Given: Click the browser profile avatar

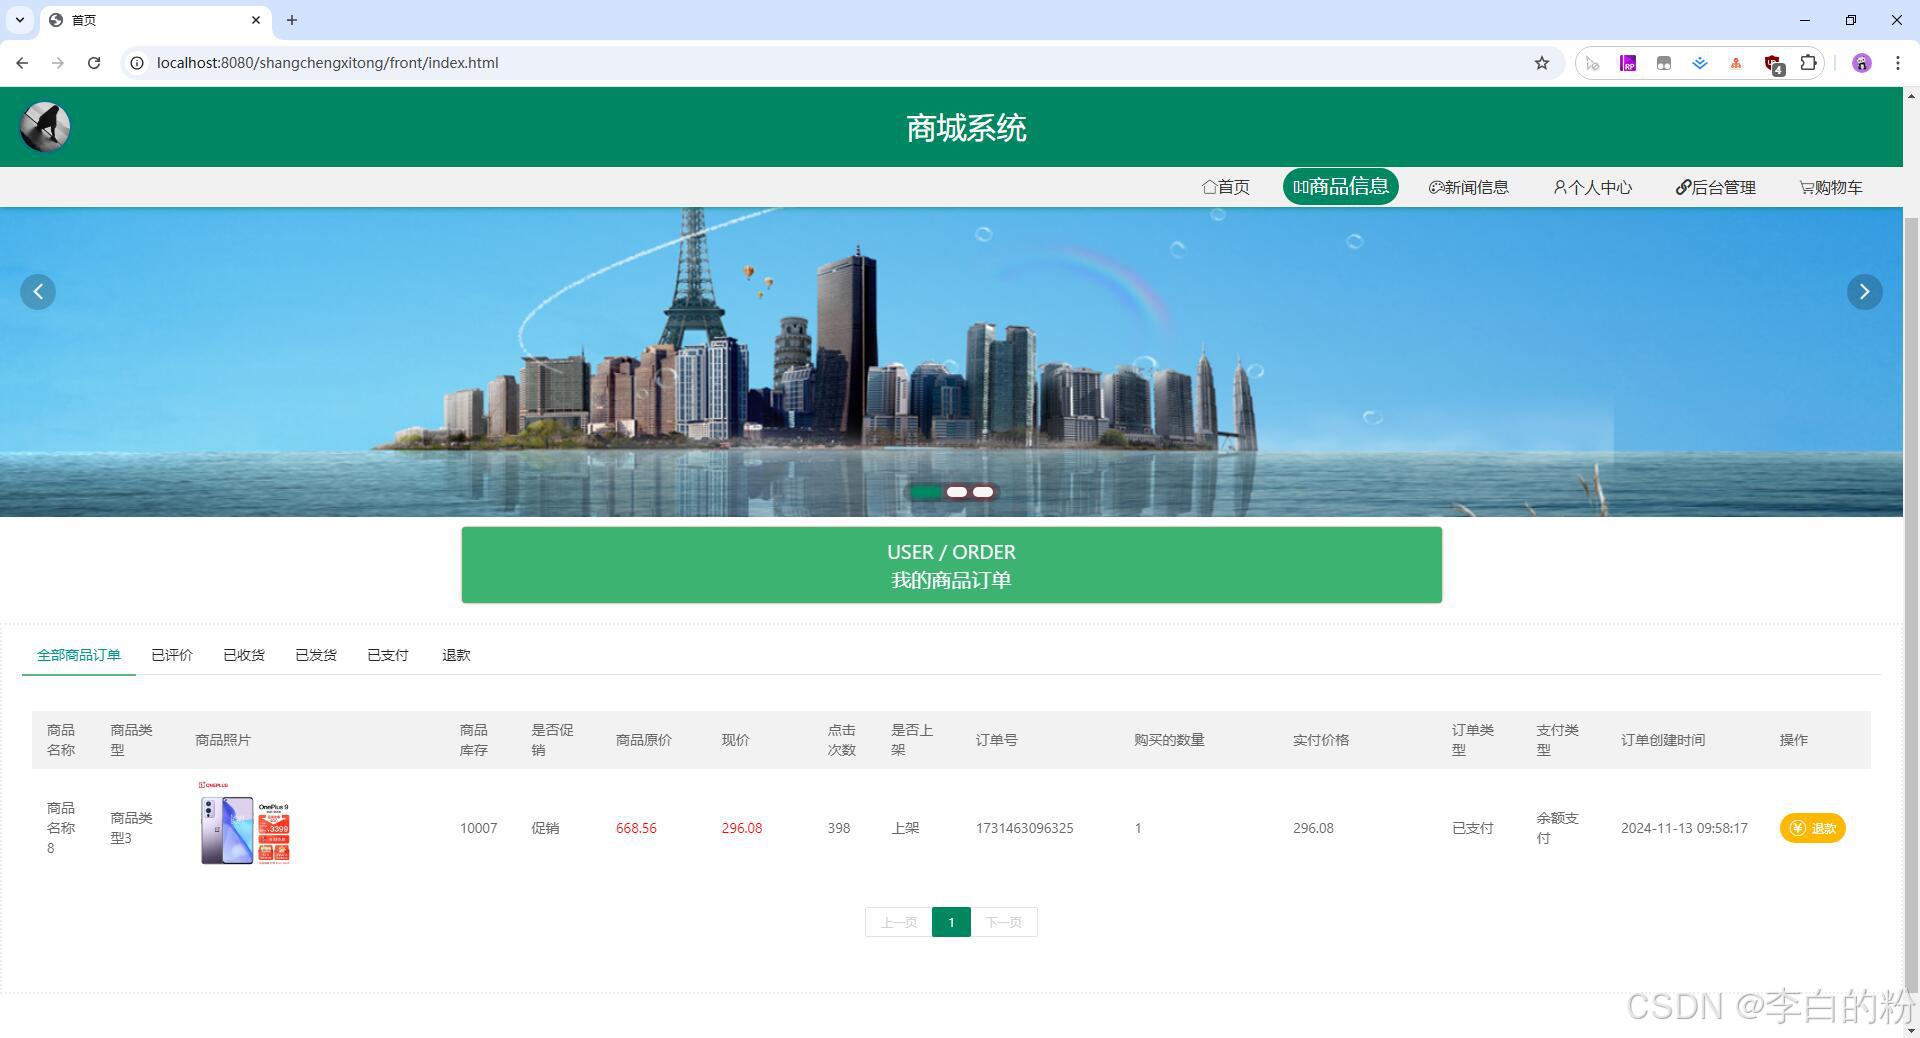Looking at the screenshot, I should pyautogui.click(x=1861, y=63).
